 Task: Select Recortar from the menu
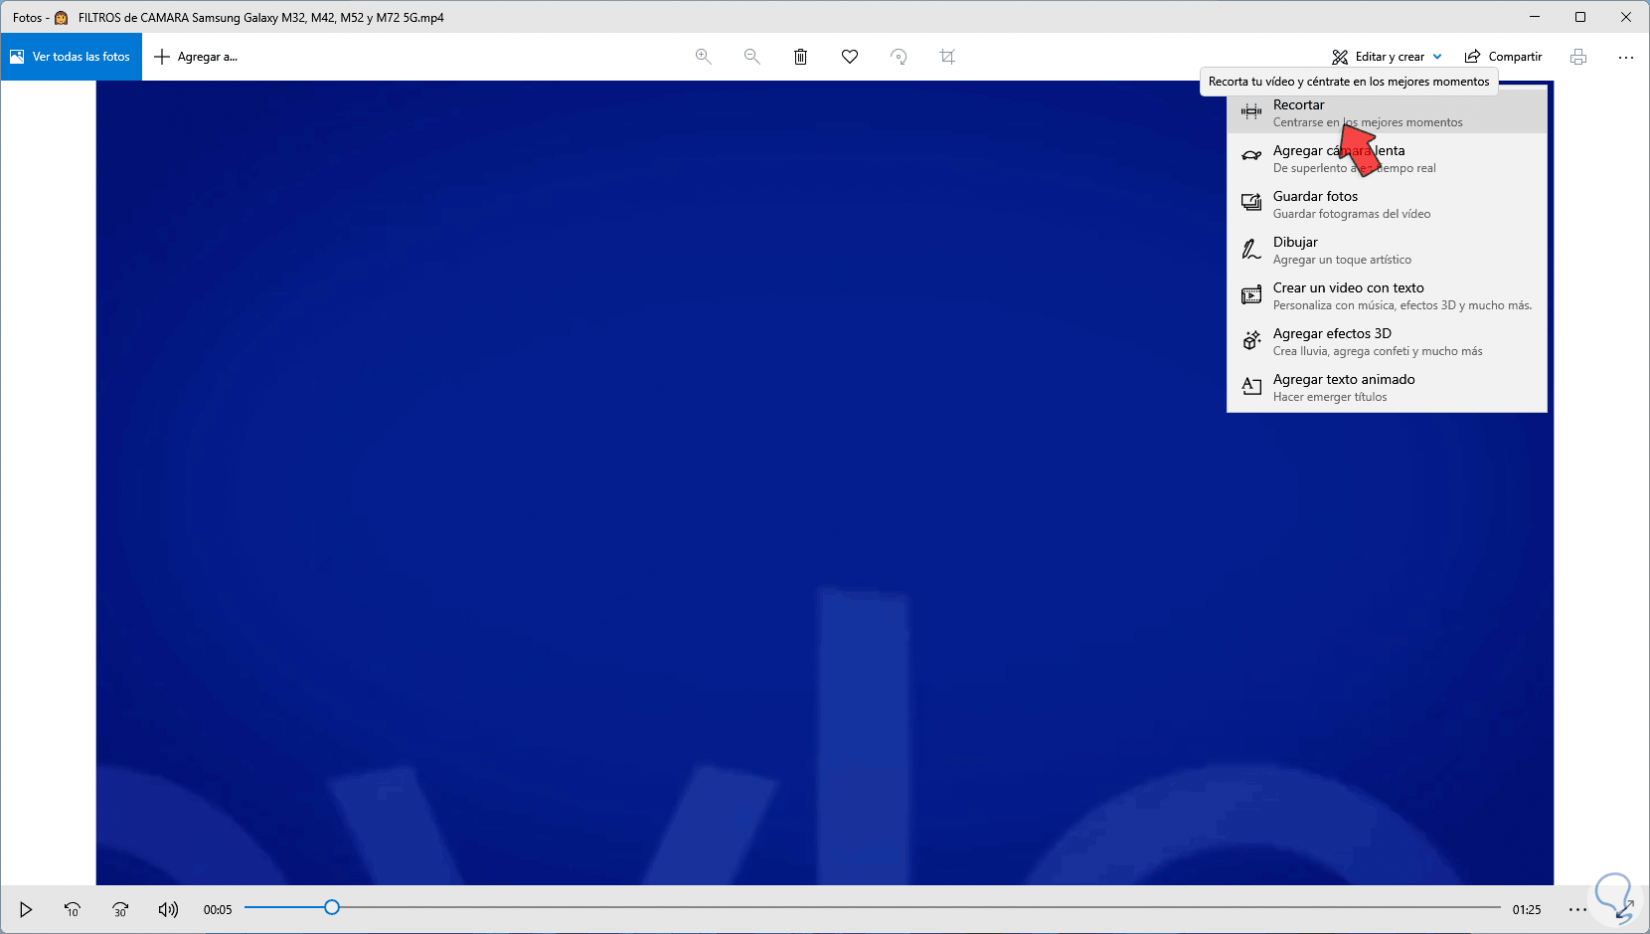[1387, 112]
